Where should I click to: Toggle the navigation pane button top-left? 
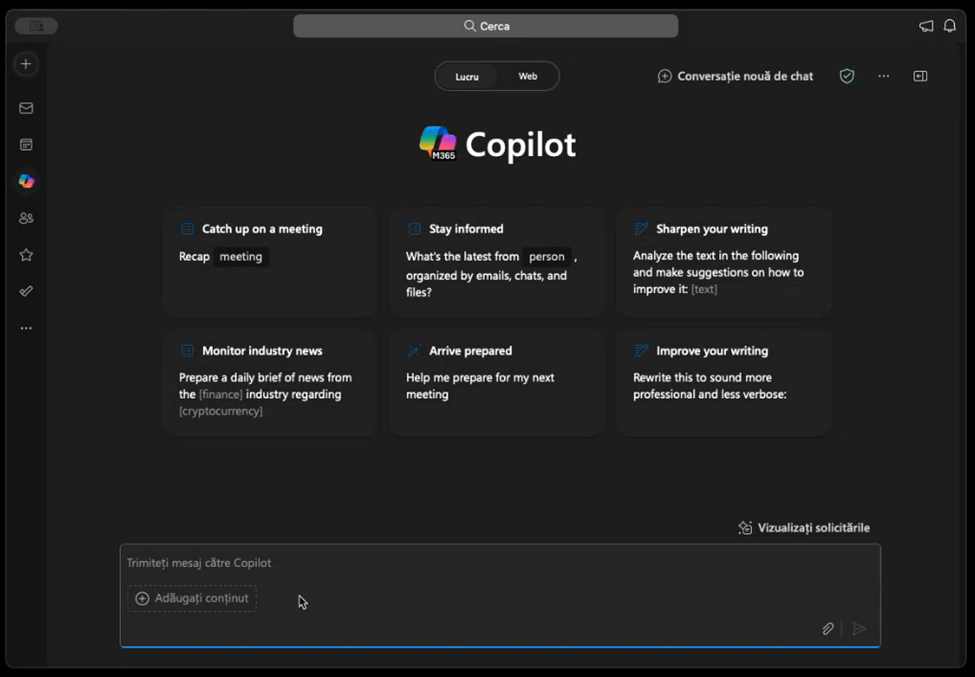click(x=36, y=25)
